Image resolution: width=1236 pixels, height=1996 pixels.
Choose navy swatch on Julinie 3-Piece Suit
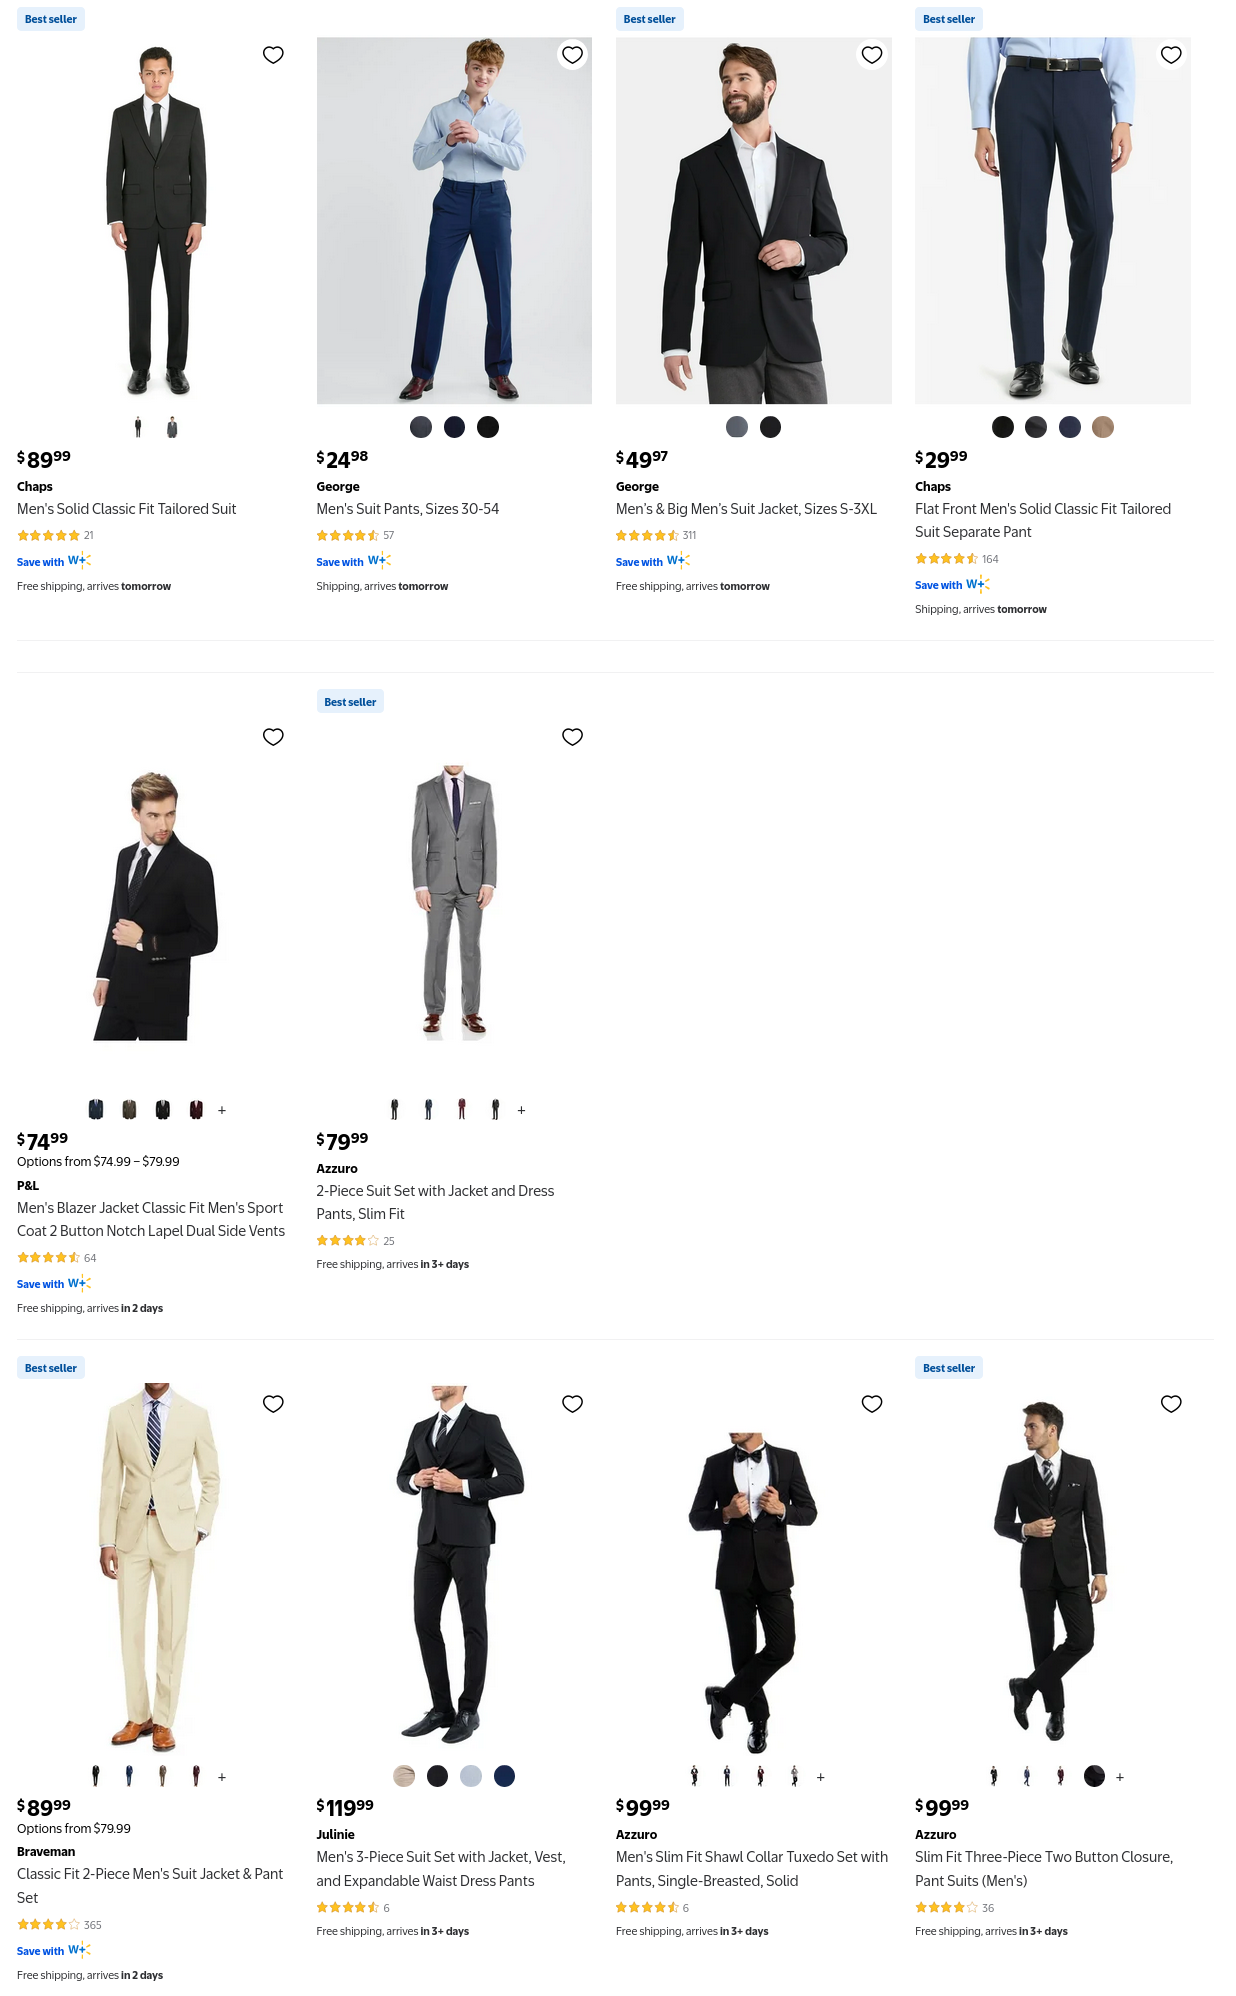point(504,1776)
